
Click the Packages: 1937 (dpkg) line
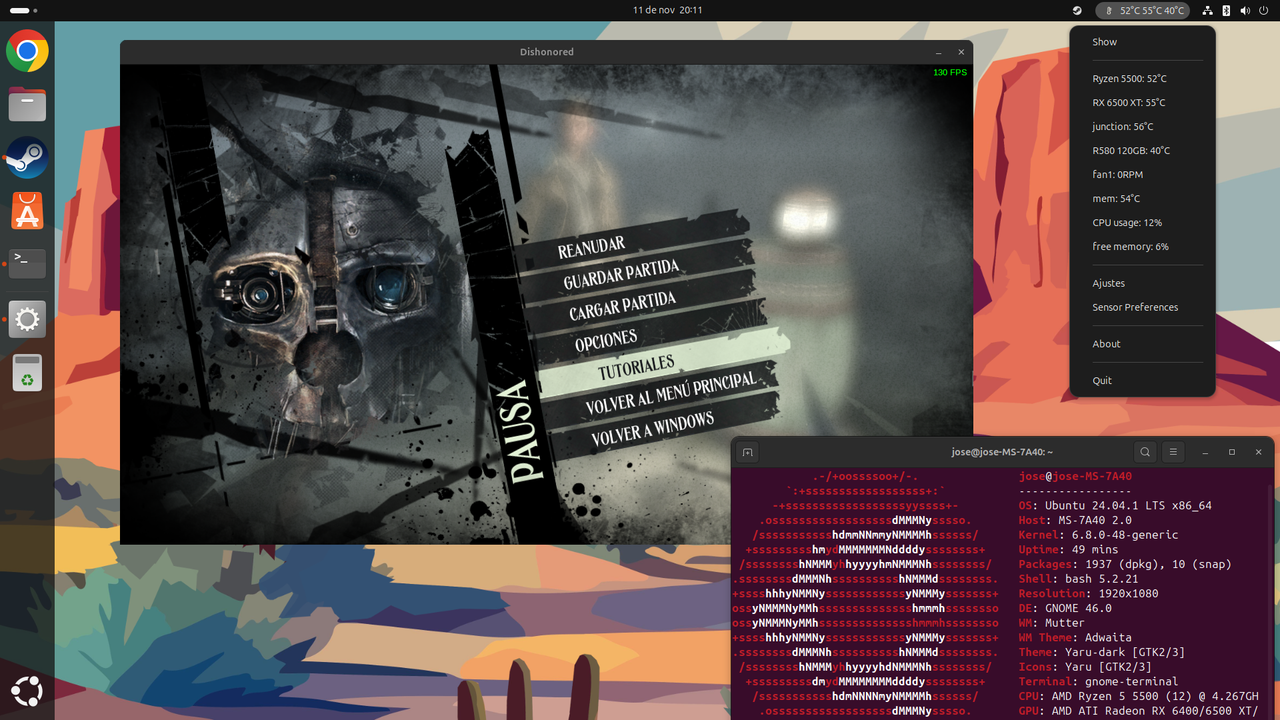1125,564
